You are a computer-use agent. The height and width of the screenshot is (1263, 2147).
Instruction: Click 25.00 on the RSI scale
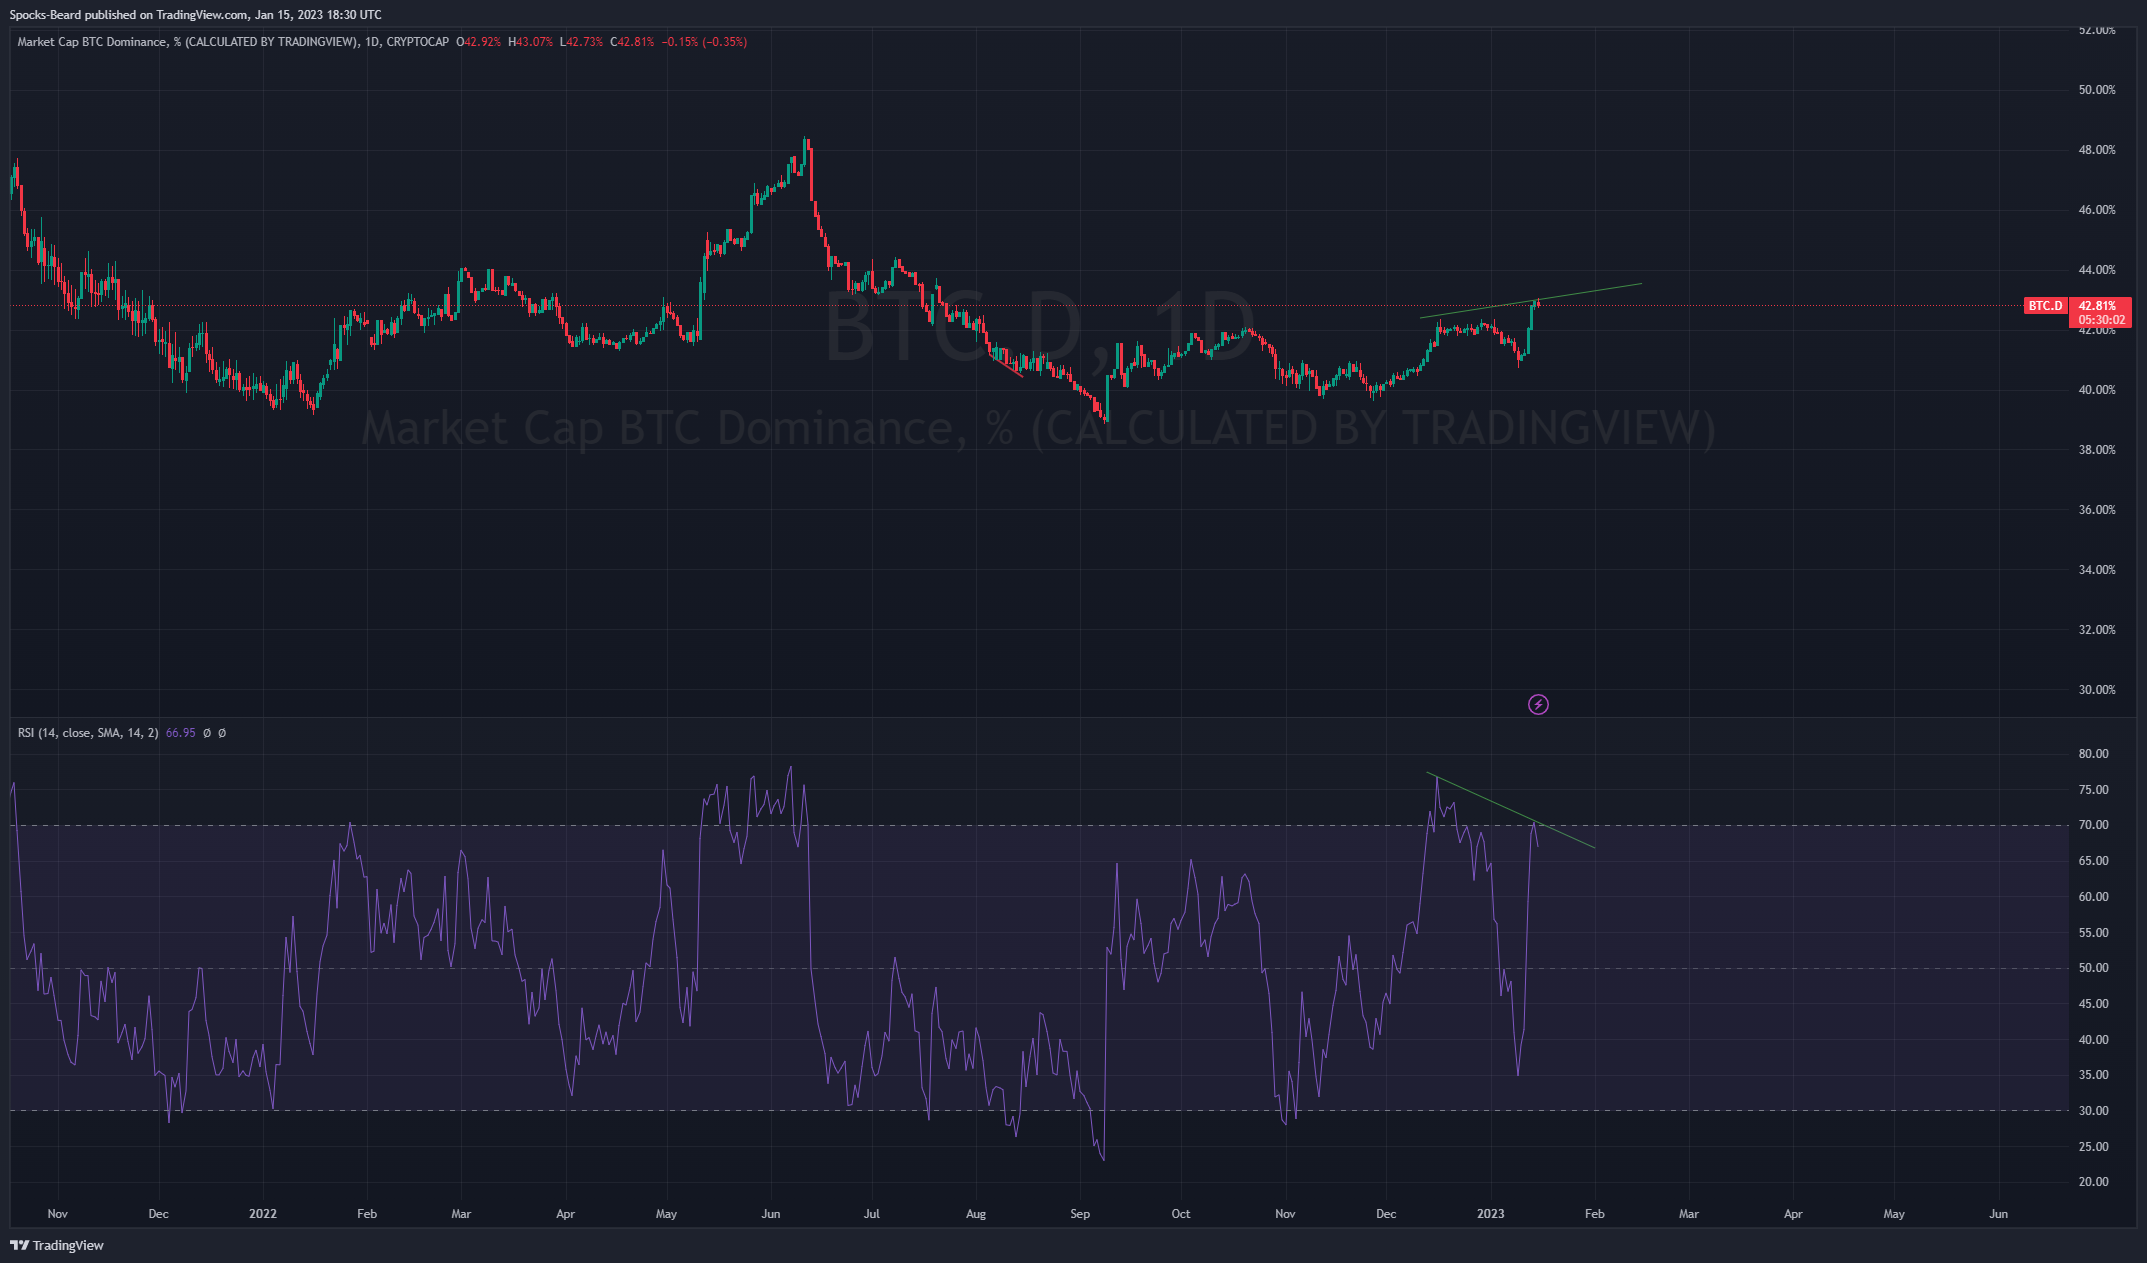pyautogui.click(x=2093, y=1147)
